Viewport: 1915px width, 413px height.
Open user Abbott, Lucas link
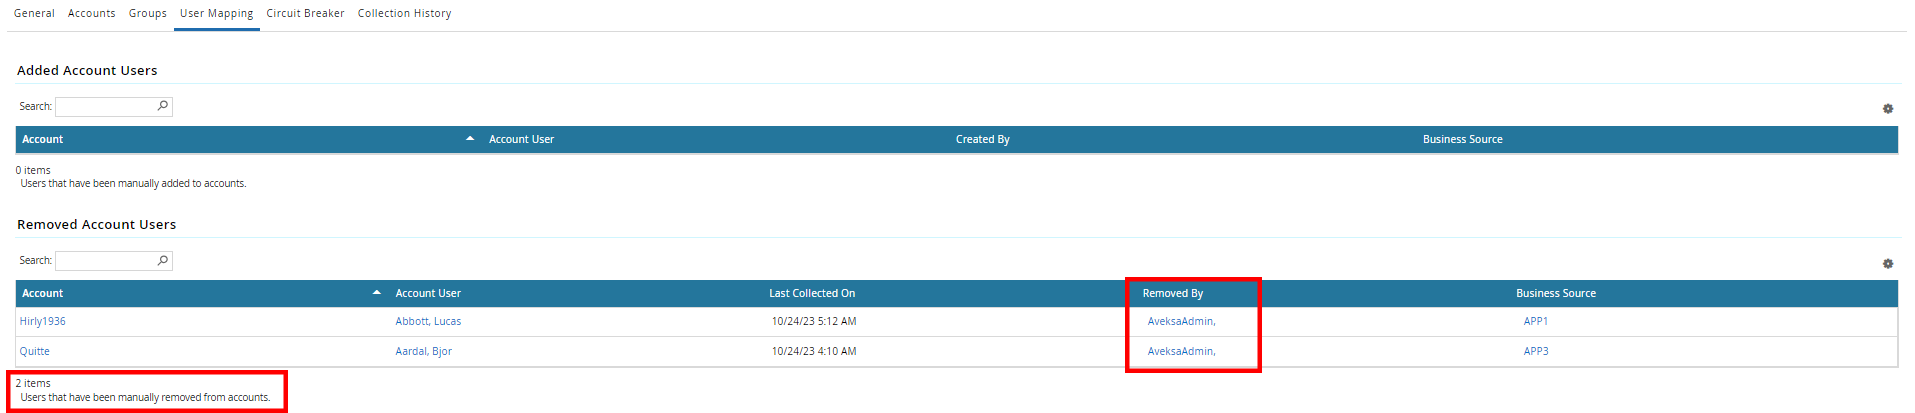428,322
